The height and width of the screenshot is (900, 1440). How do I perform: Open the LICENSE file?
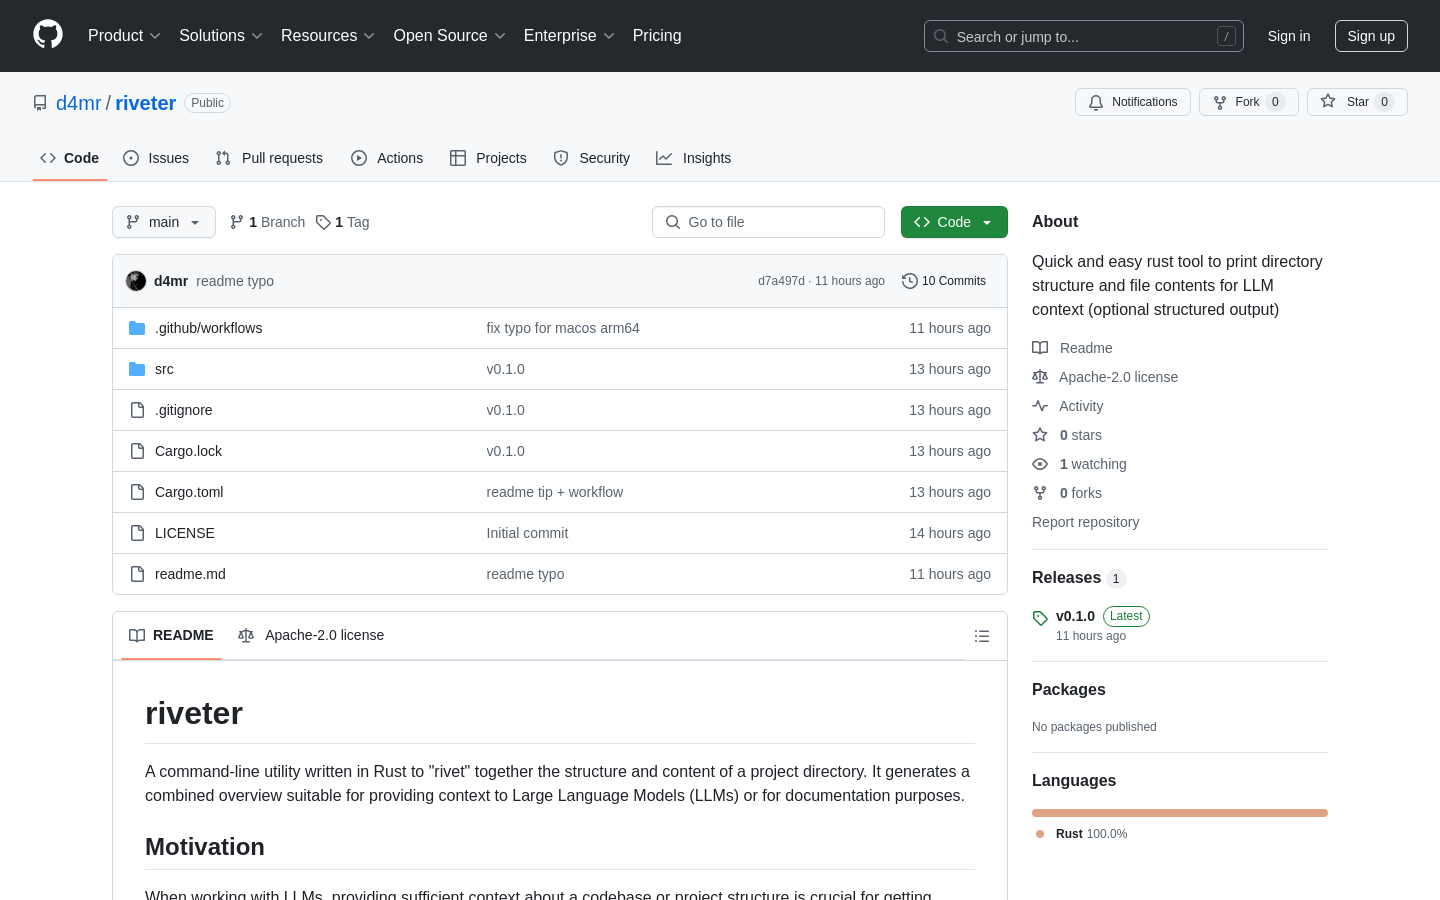pos(185,533)
